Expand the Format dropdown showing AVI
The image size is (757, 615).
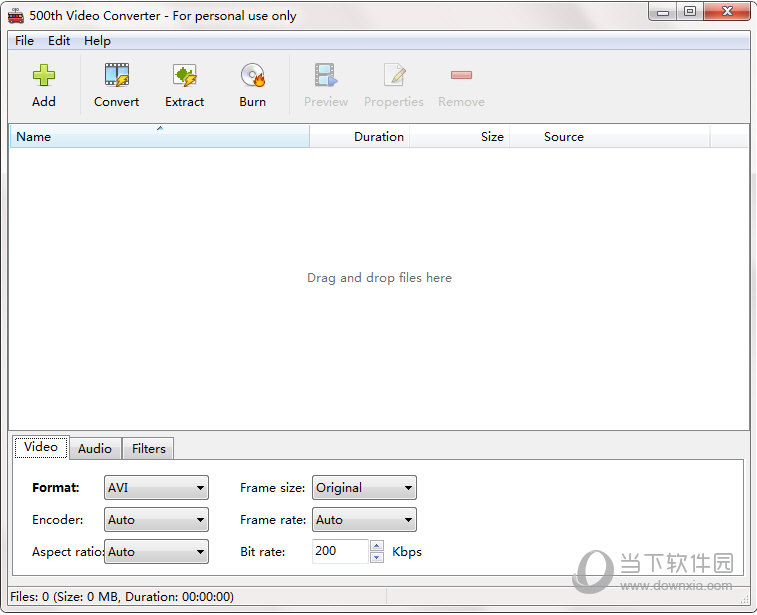(156, 488)
